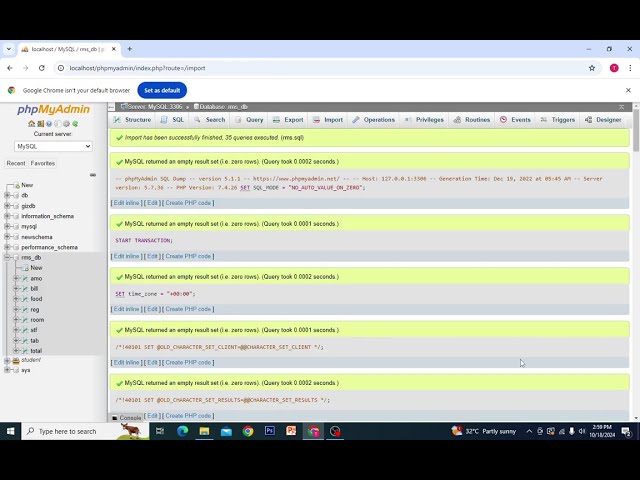640x480 pixels.
Task: Switch to the SQL tab
Action: point(172,120)
